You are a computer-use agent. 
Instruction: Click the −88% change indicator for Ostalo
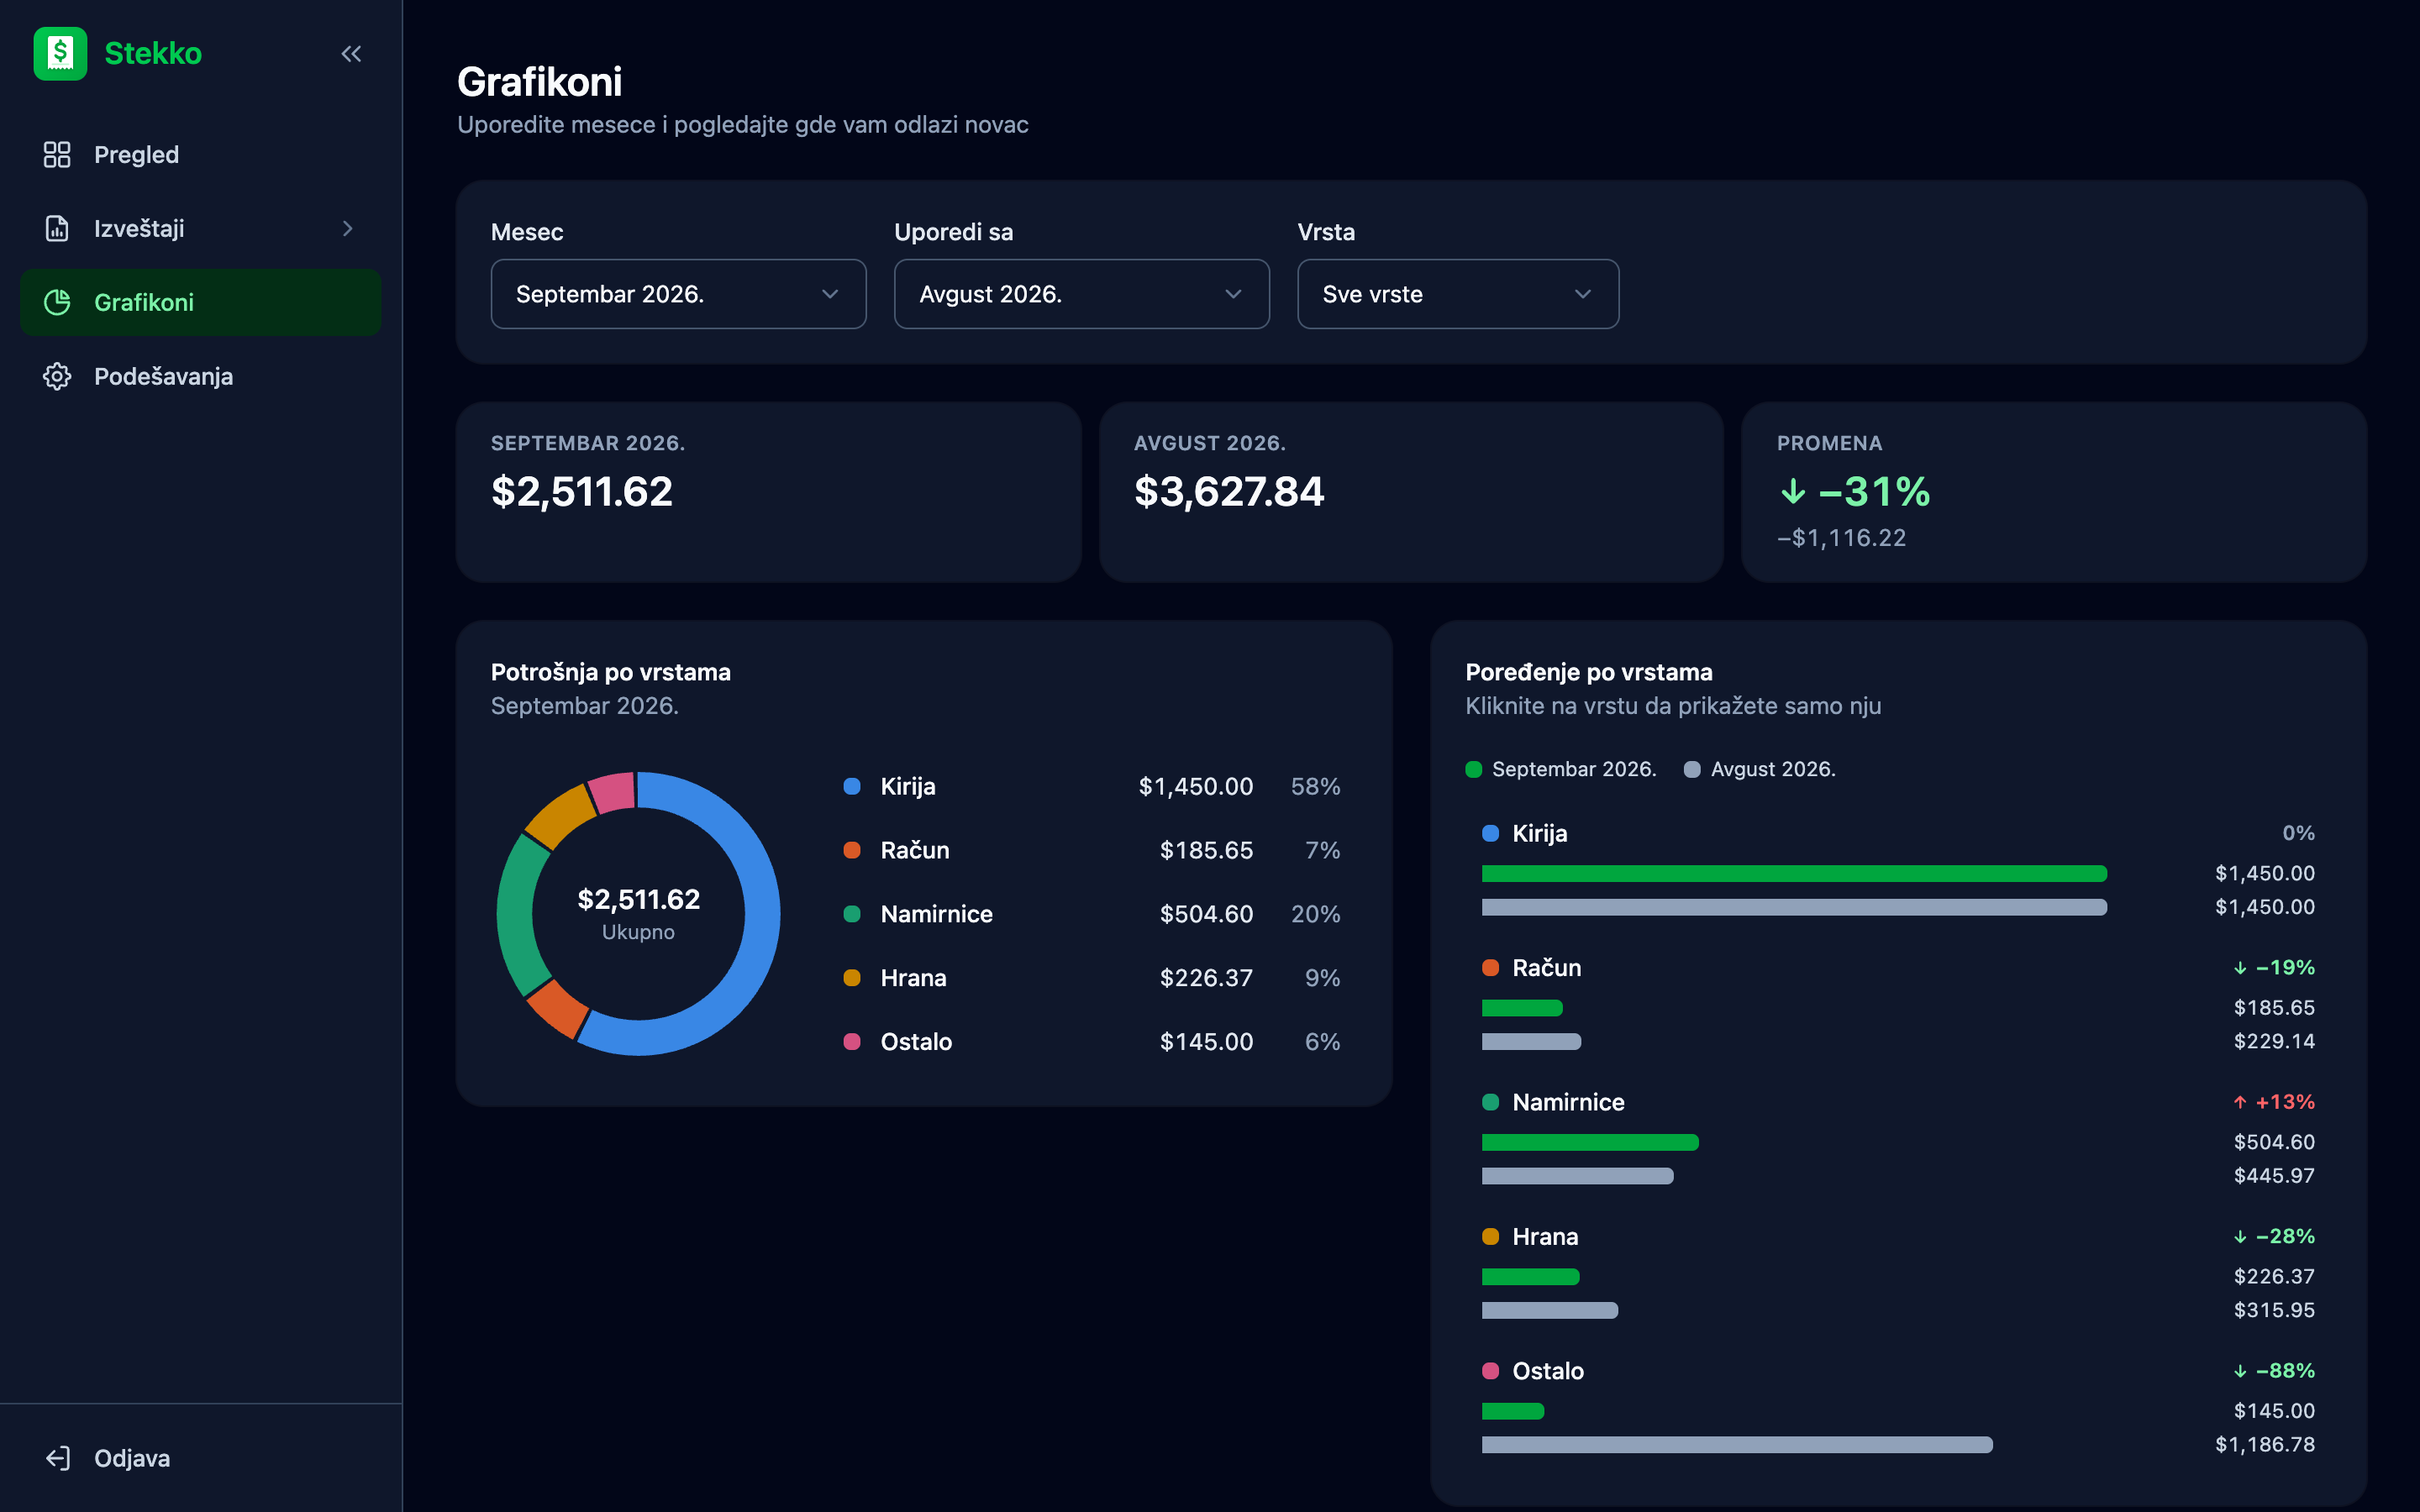click(2273, 1370)
